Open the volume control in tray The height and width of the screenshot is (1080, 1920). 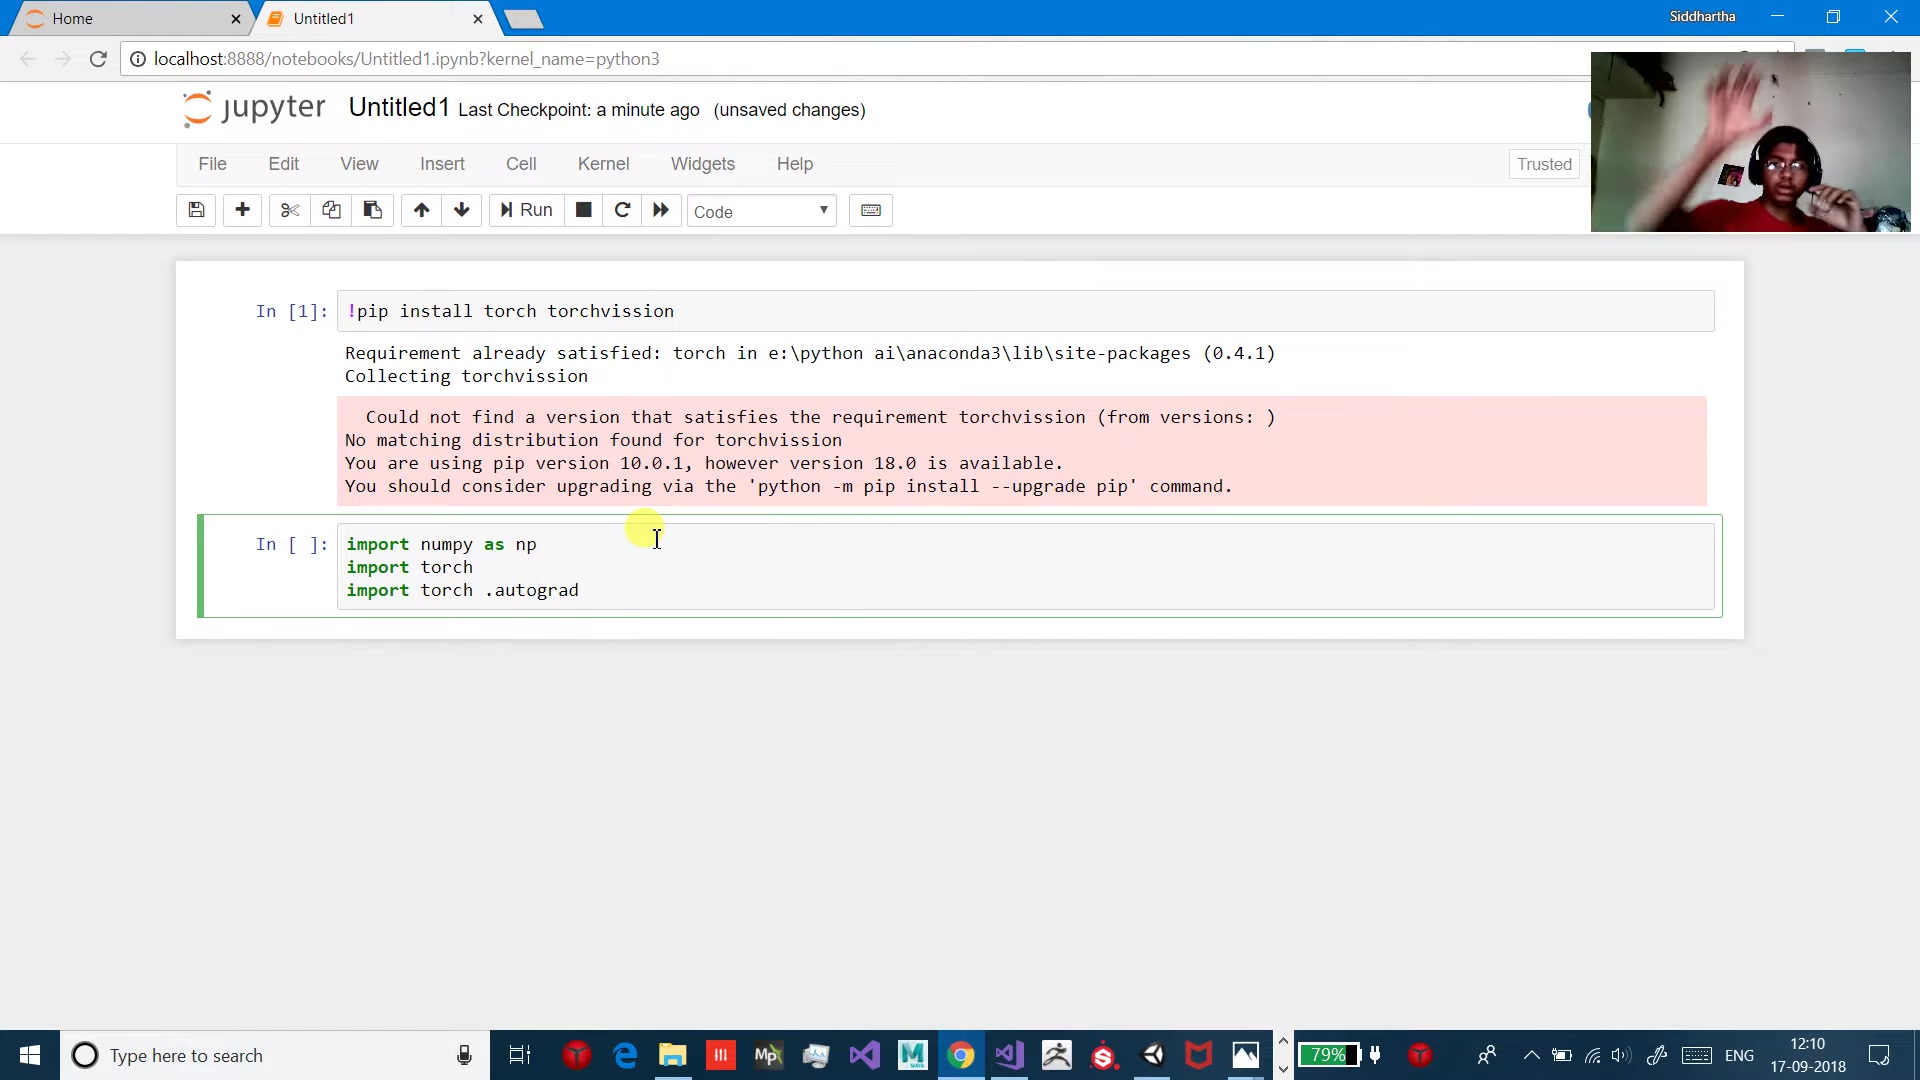1622,1055
